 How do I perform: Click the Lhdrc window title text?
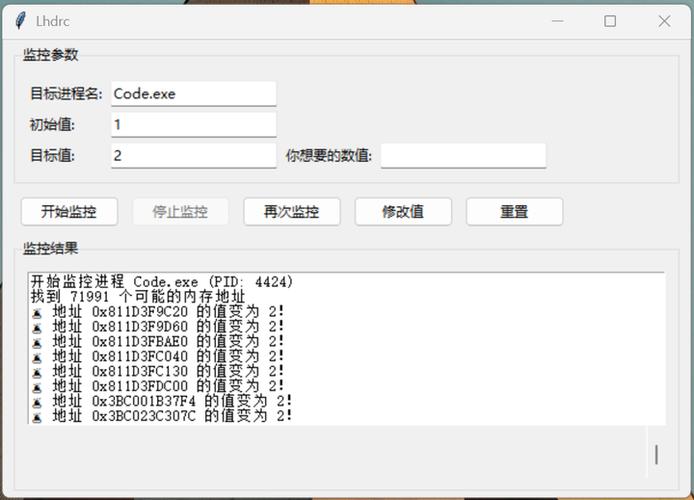click(x=53, y=21)
